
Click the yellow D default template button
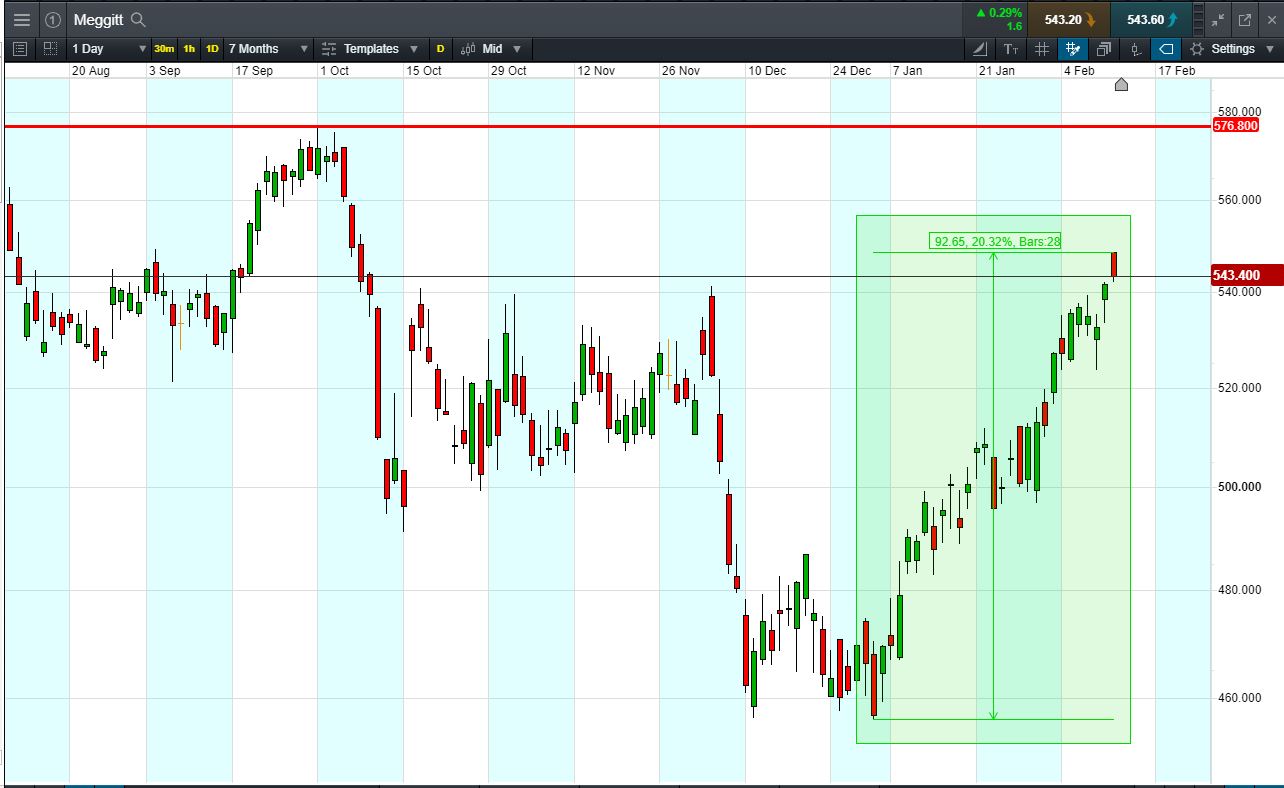pyautogui.click(x=440, y=49)
